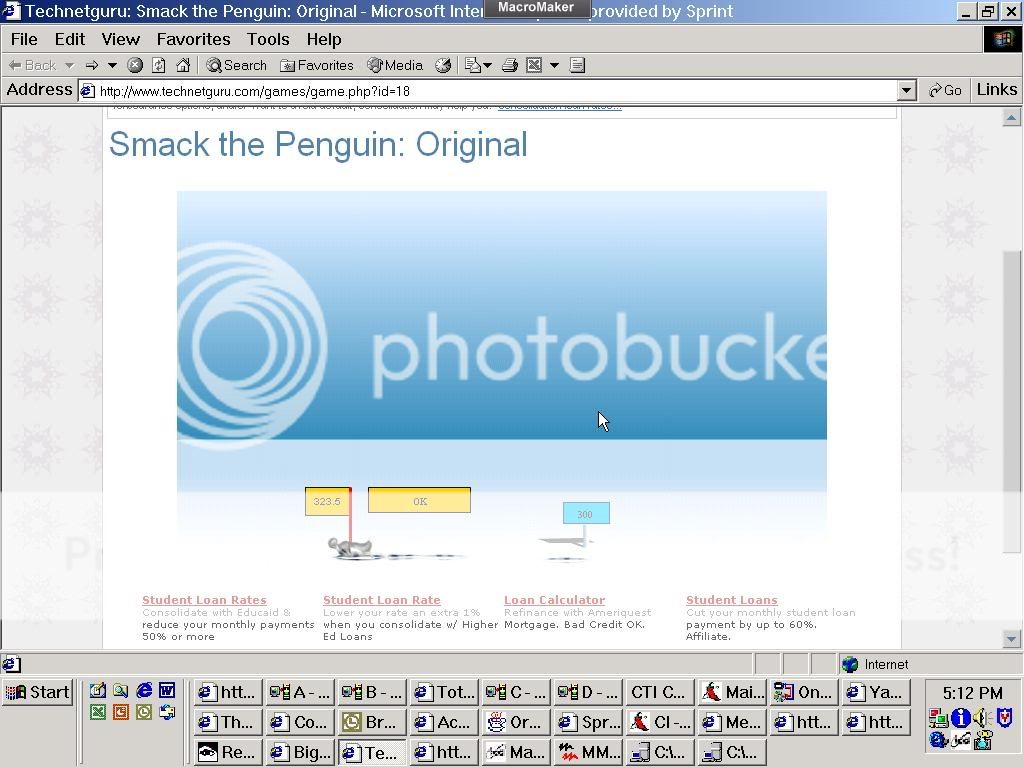Click the Student Loan Rates ad link
Screen dimensions: 1024x768
(x=204, y=600)
